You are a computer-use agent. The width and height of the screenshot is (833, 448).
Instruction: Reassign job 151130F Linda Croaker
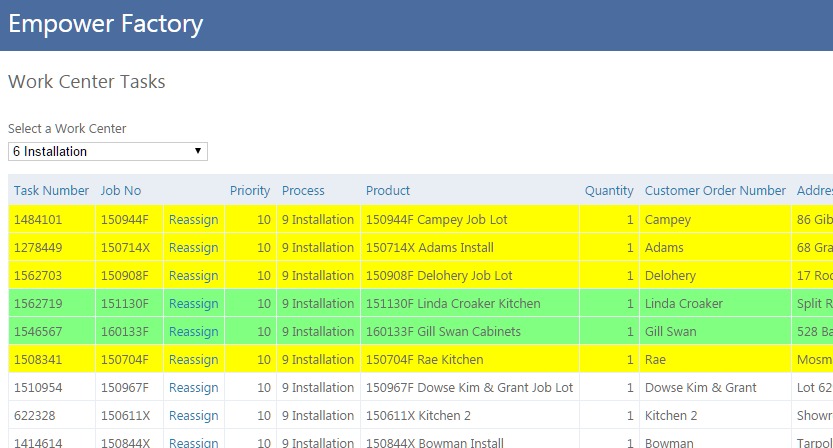pyautogui.click(x=193, y=304)
